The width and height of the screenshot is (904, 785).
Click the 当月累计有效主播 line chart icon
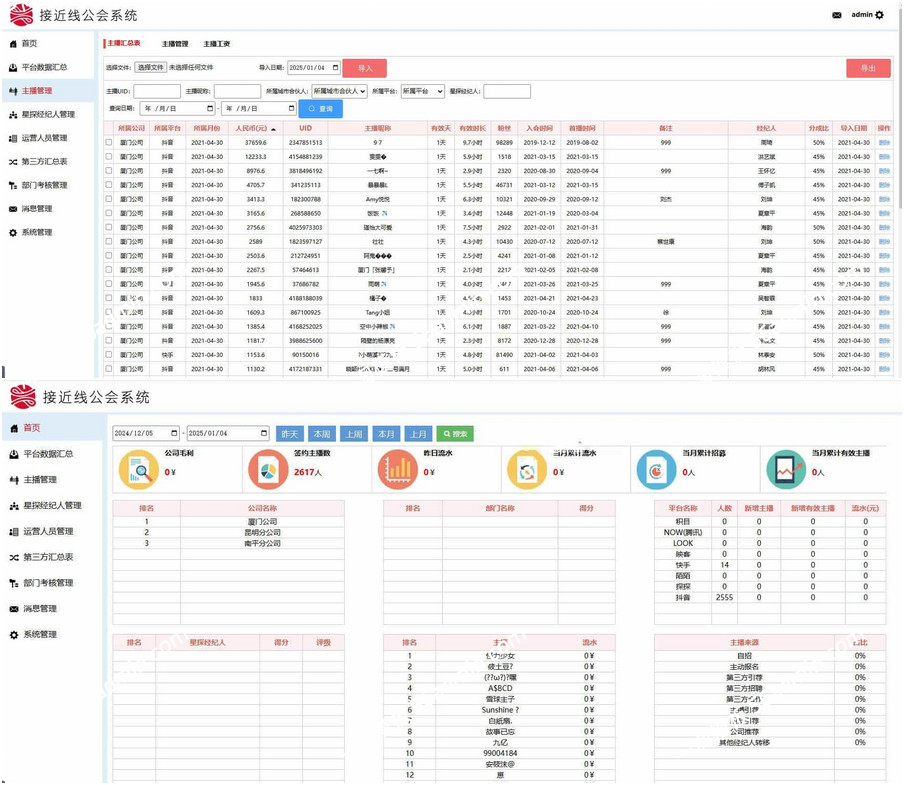(785, 469)
